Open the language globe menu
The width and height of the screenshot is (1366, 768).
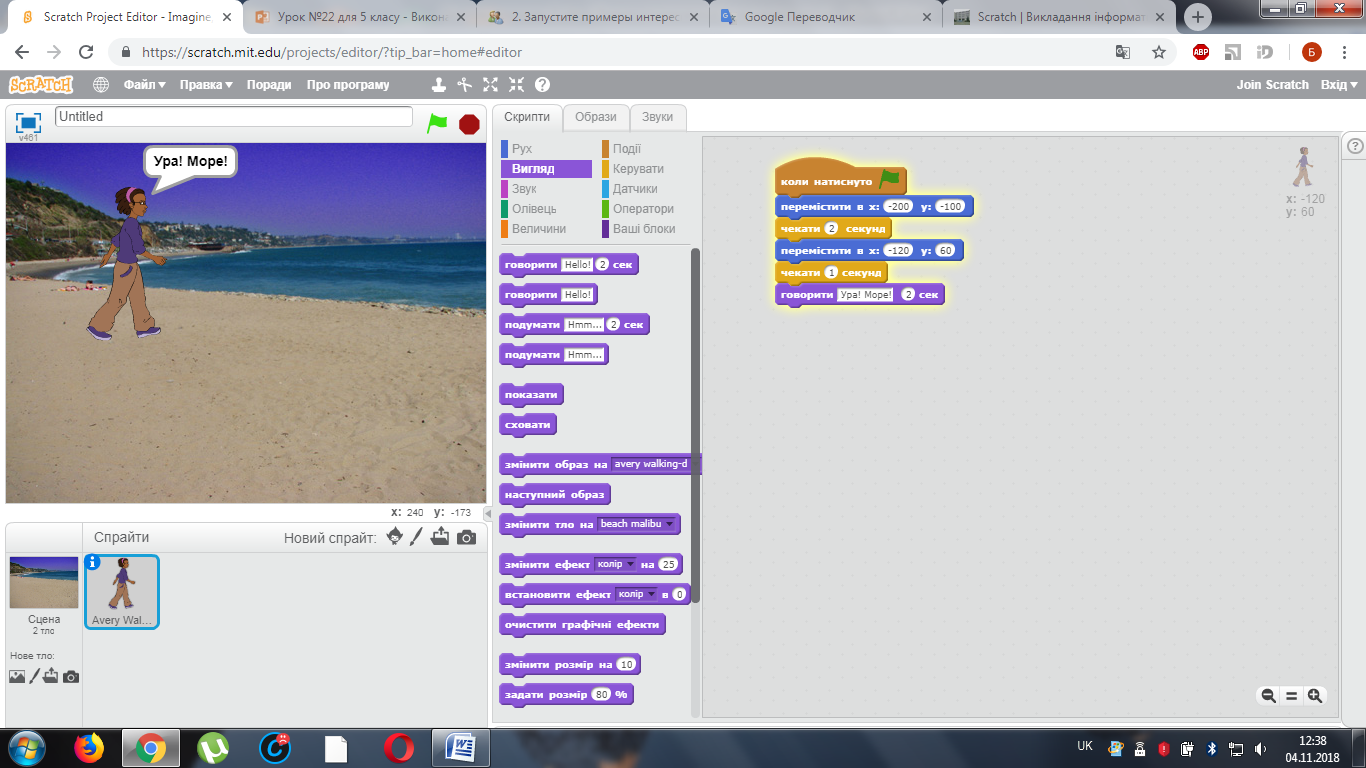tap(101, 85)
